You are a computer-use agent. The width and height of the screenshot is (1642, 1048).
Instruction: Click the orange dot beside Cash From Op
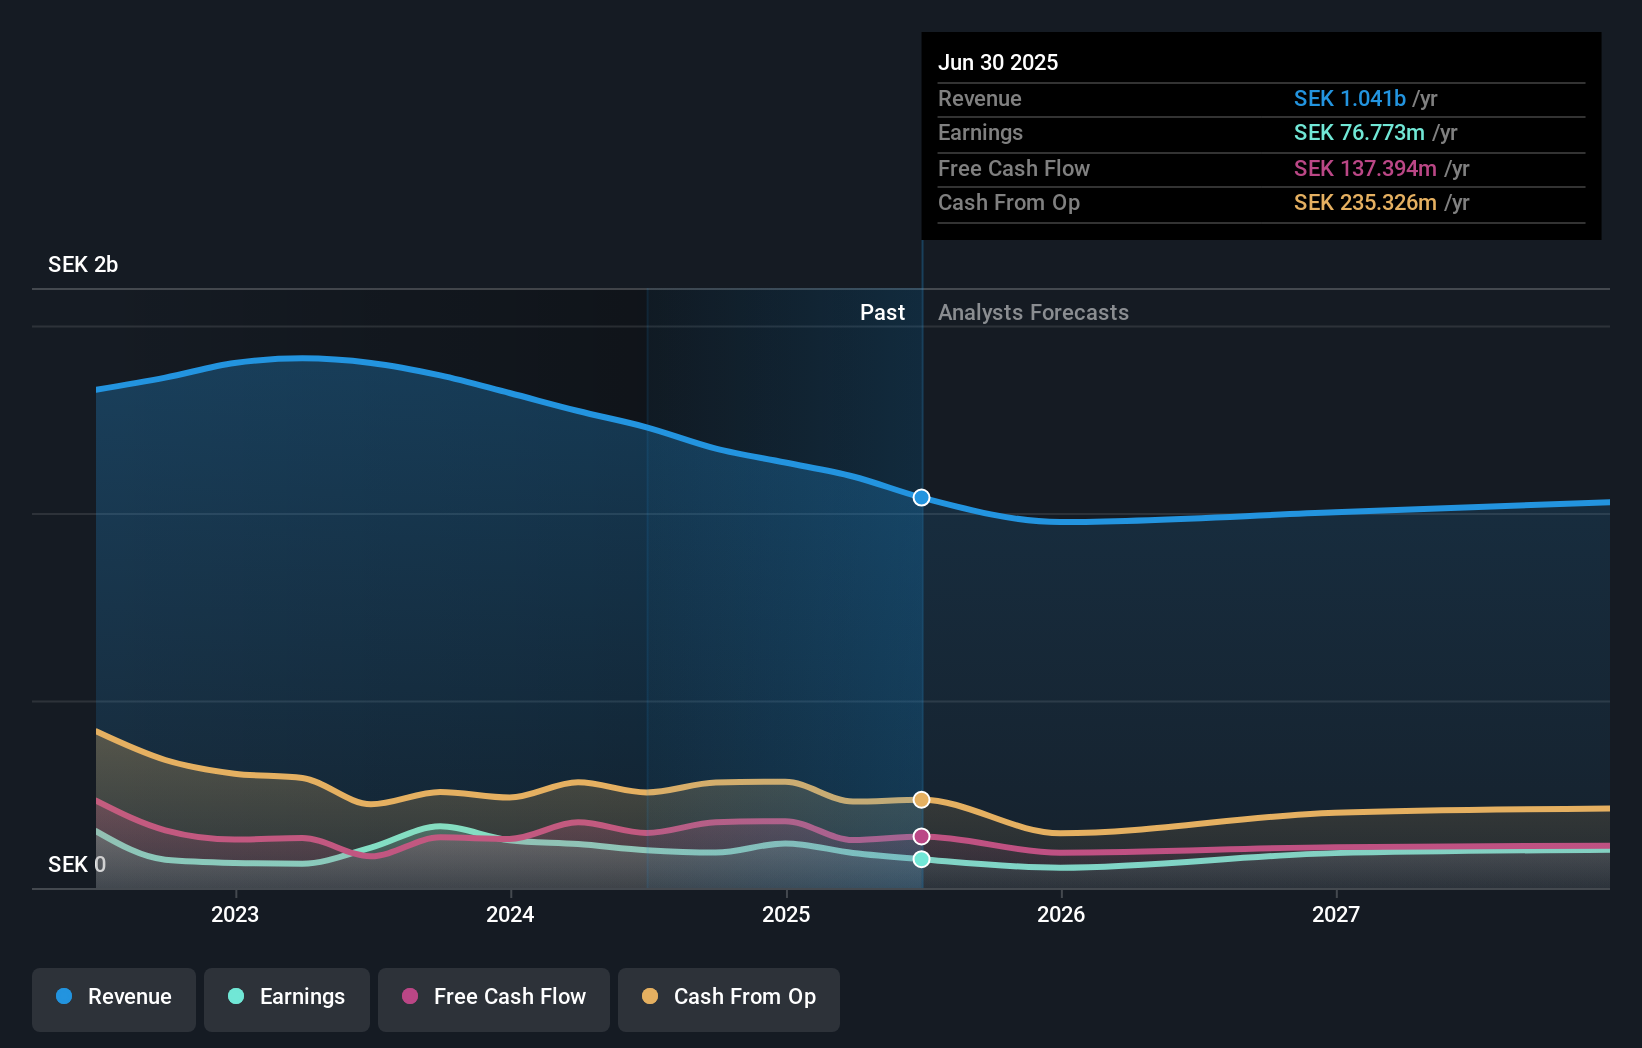[651, 996]
